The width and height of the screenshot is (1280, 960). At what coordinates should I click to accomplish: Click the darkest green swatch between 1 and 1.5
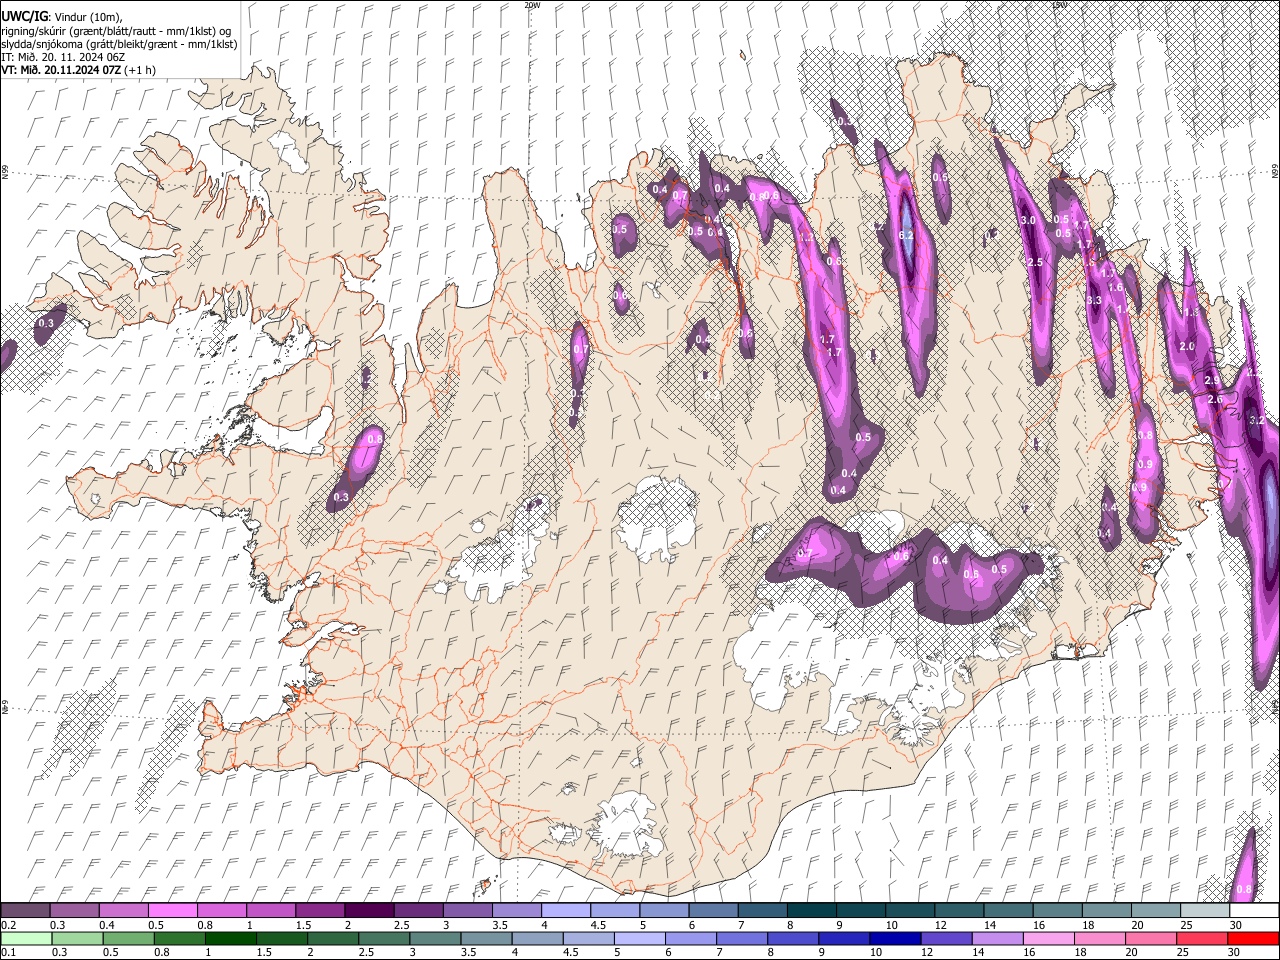pyautogui.click(x=230, y=938)
